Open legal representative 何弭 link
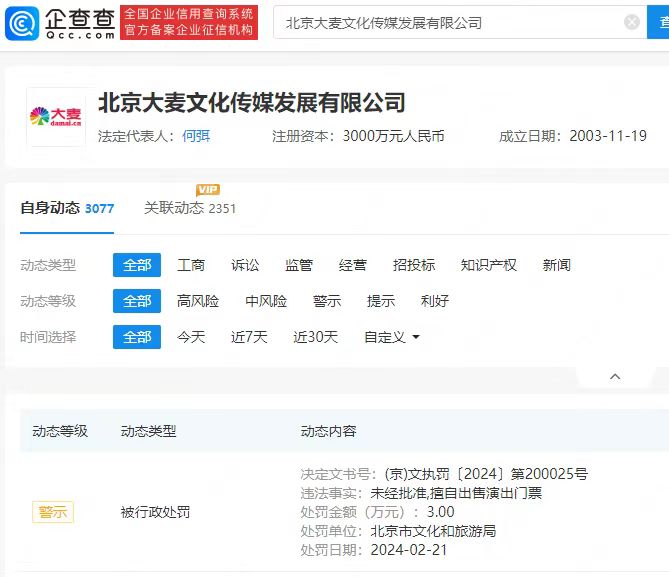669x577 pixels. tap(196, 136)
